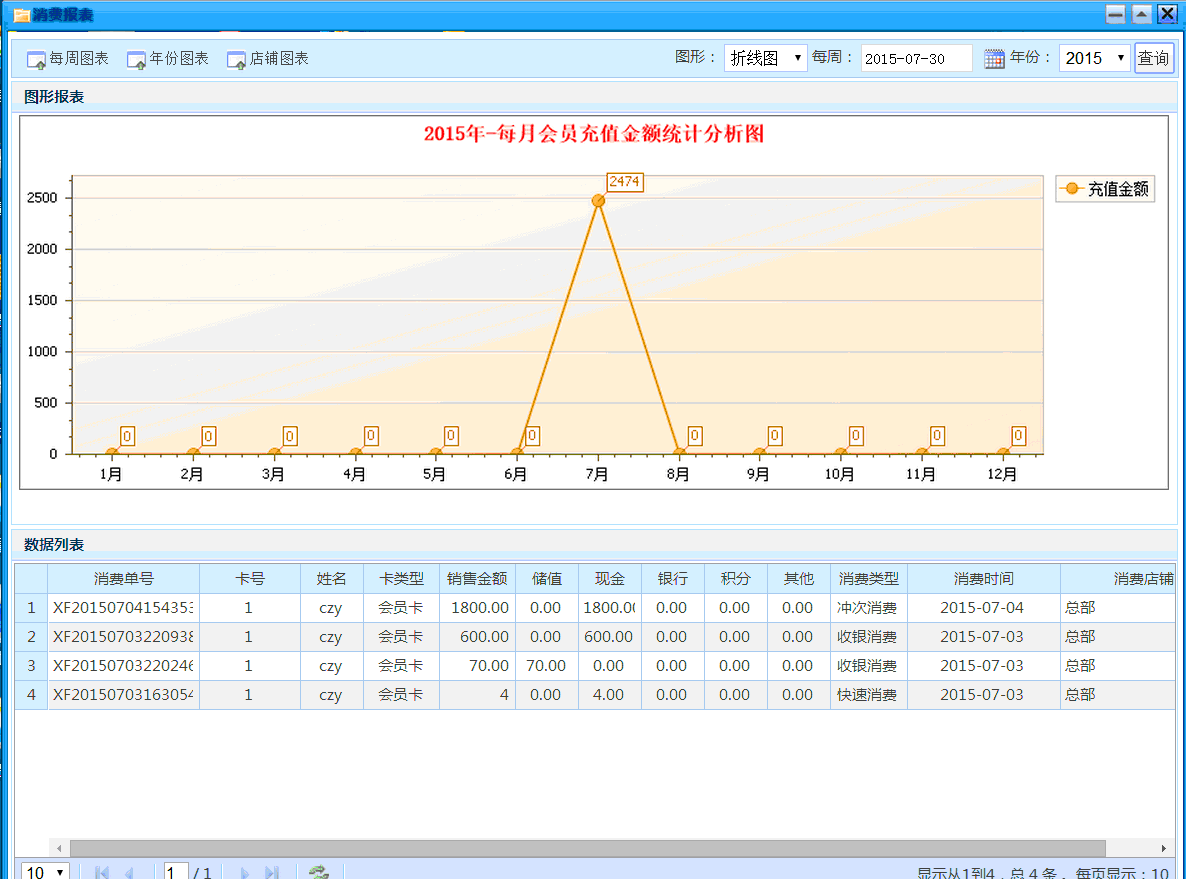Screen dimensions: 1186x879
Task: Click the 消费报表 window folder icon
Action: point(22,15)
